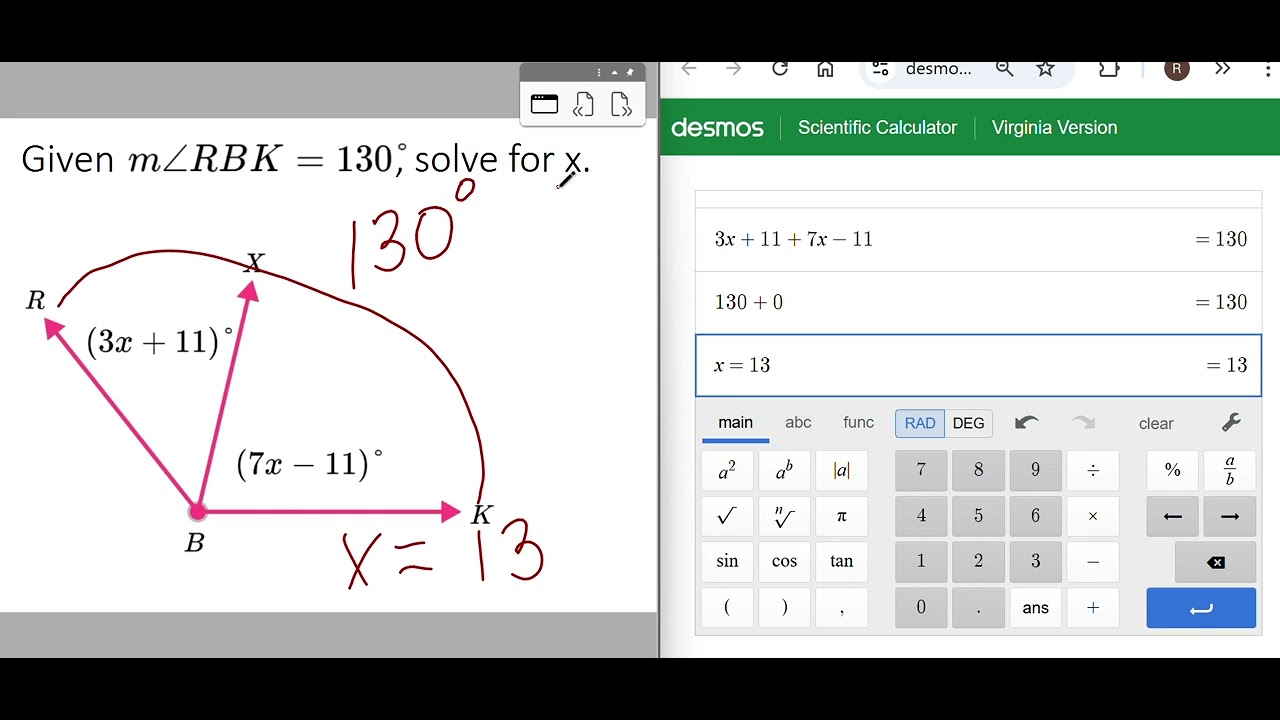Insert decimal point
This screenshot has height=720, width=1280.
[978, 608]
